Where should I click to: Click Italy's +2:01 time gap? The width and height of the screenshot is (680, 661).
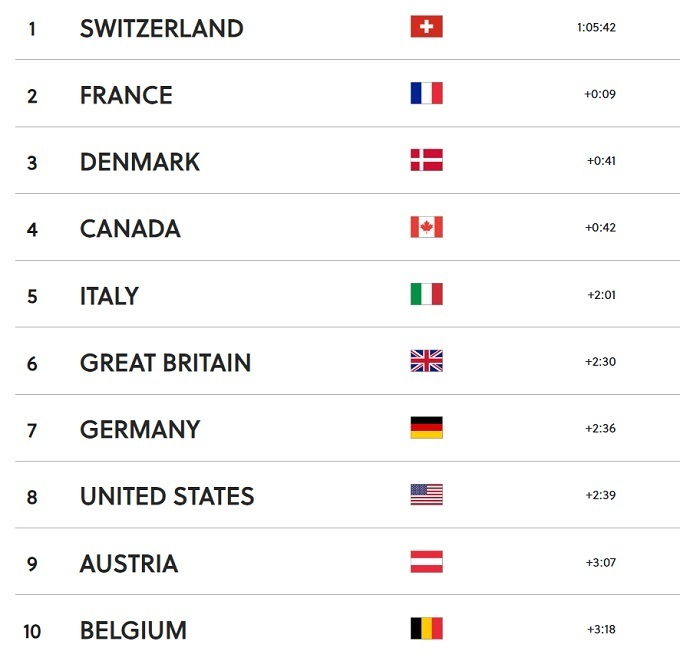(x=601, y=295)
